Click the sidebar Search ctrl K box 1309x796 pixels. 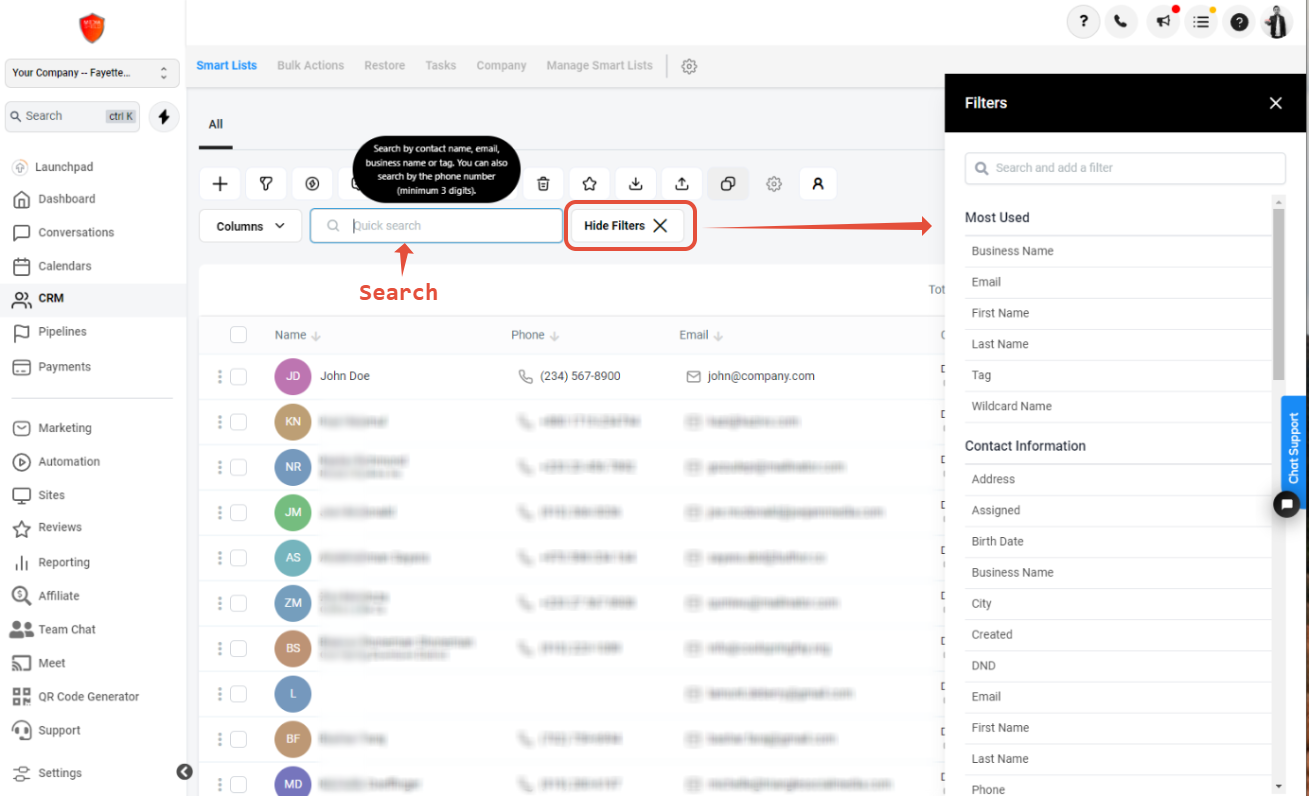[73, 117]
